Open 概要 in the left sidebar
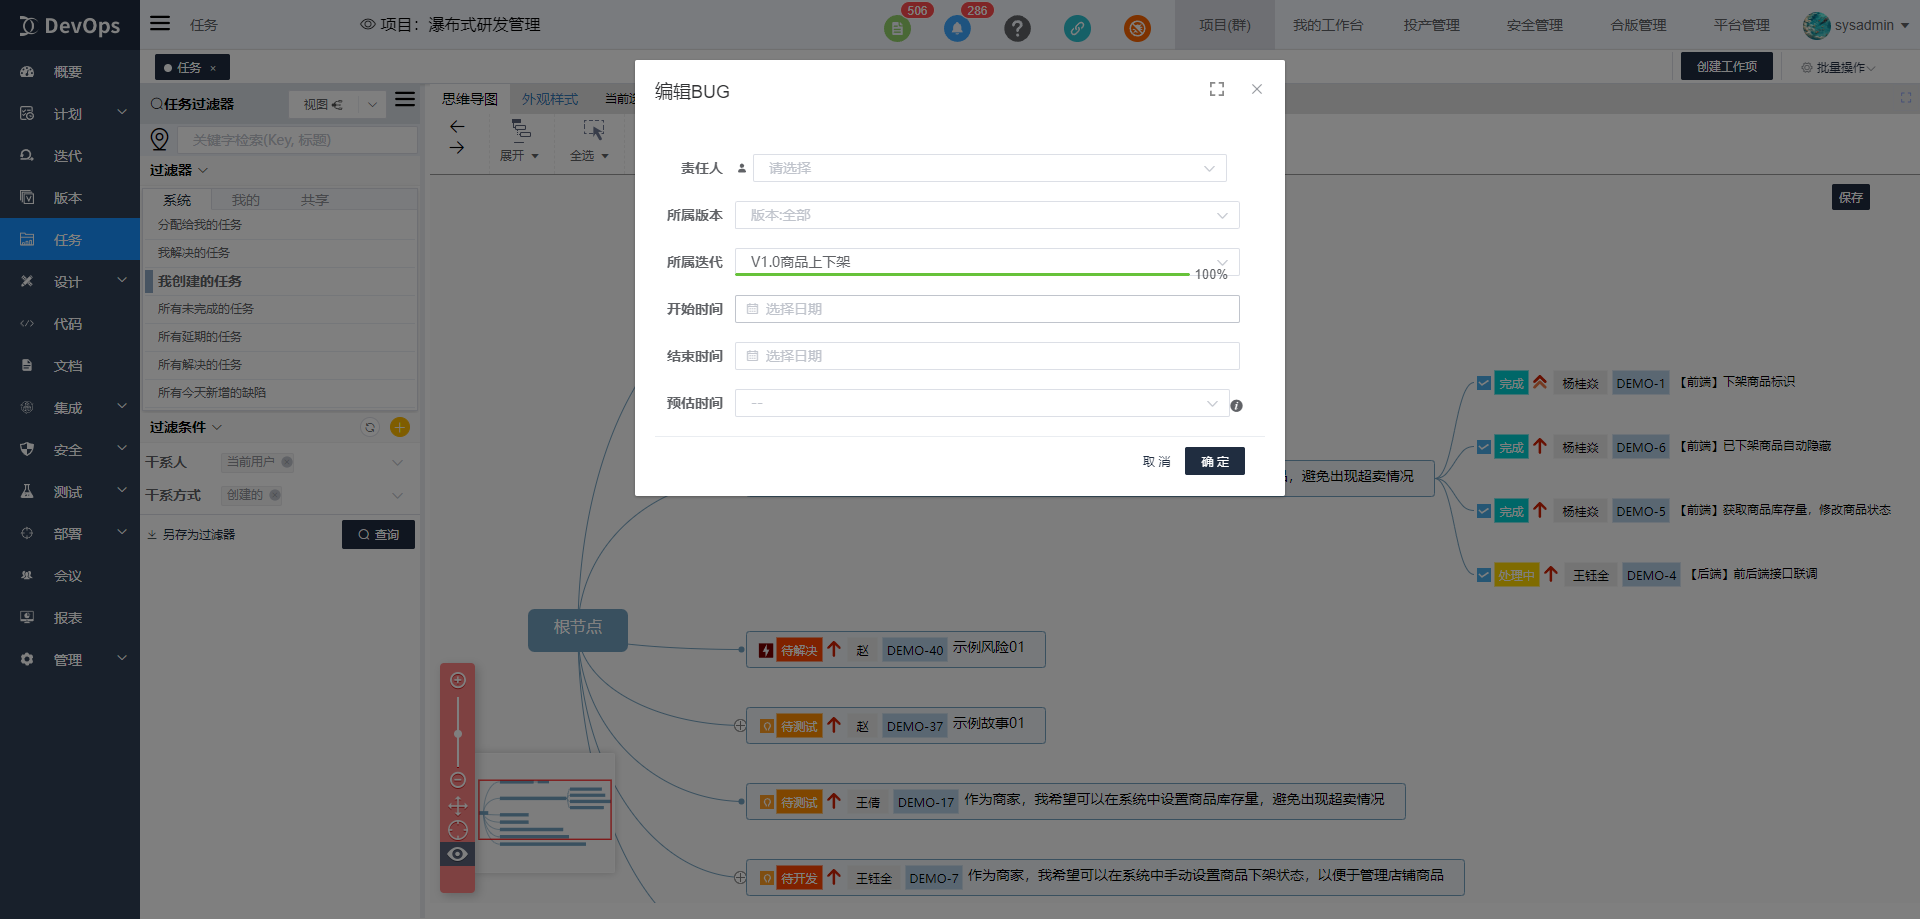Screen dimensions: 1920x919 [x=70, y=72]
